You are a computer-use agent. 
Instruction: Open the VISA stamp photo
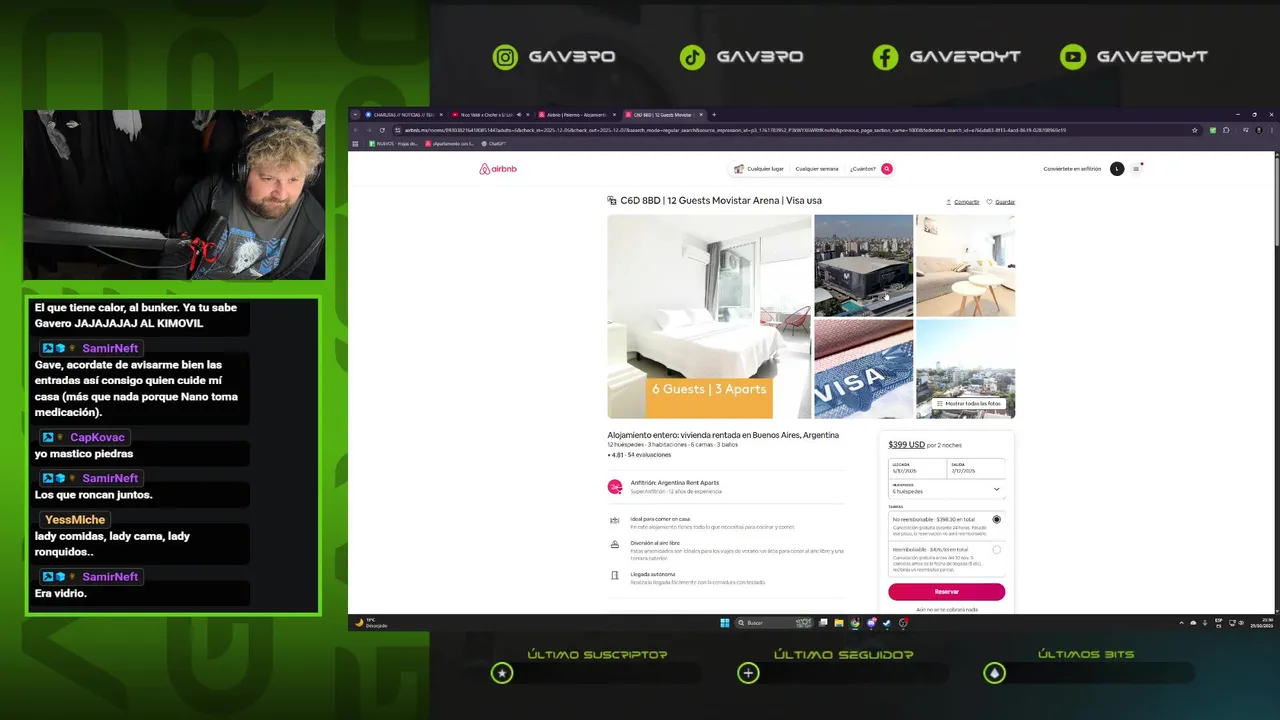click(x=863, y=368)
